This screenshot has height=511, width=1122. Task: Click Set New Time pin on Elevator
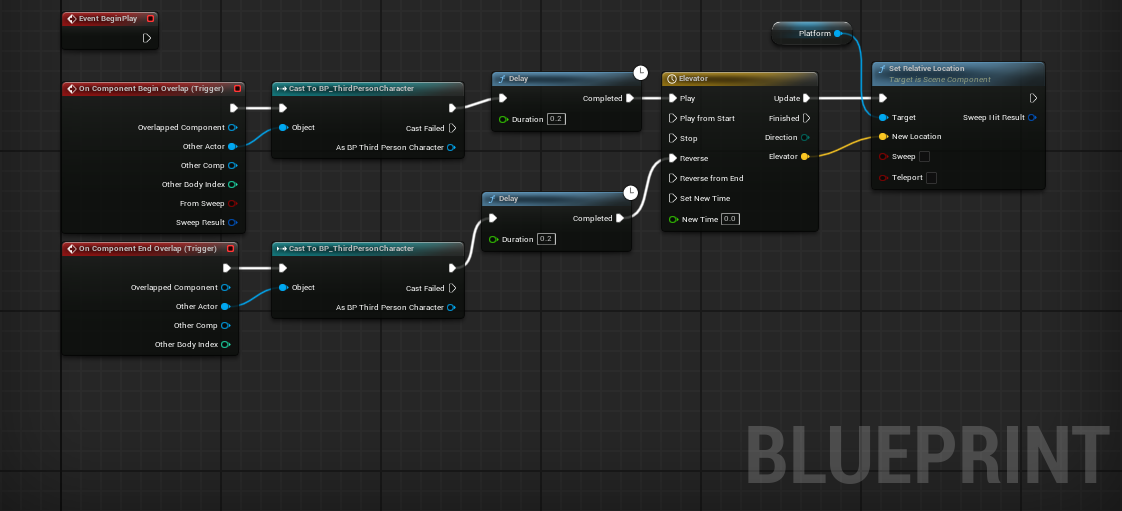pyautogui.click(x=673, y=198)
